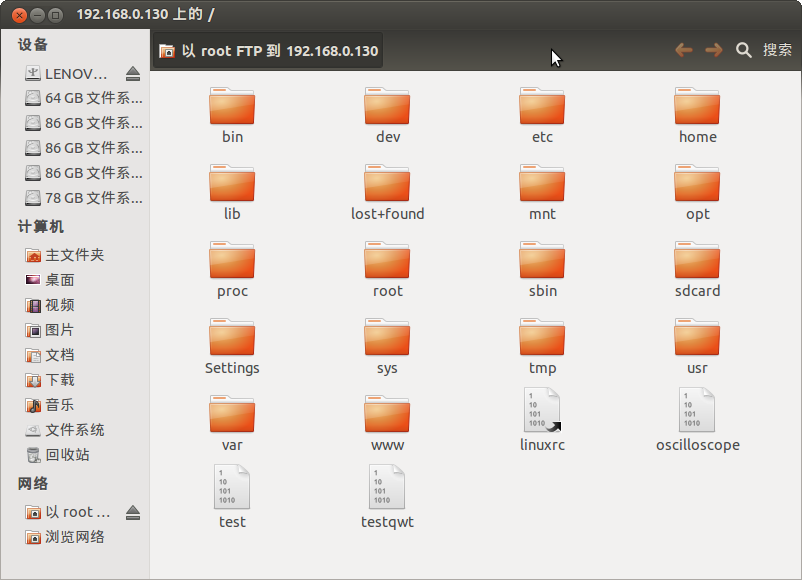Minimize the file manager window
This screenshot has width=802, height=580.
37,15
